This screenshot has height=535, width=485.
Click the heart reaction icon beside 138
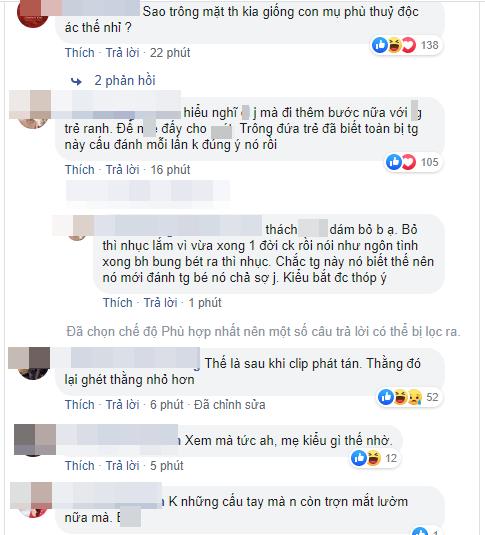click(x=409, y=45)
